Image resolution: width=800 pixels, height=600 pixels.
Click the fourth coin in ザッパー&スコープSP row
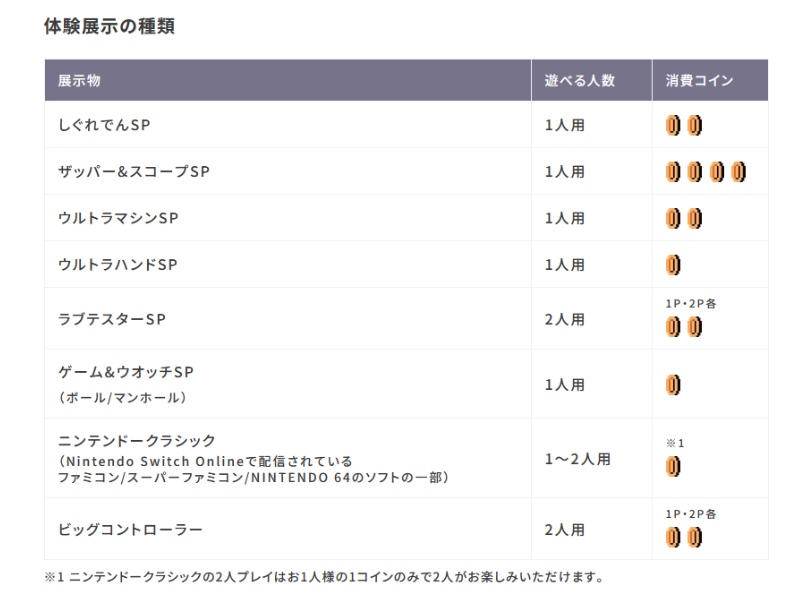739,172
